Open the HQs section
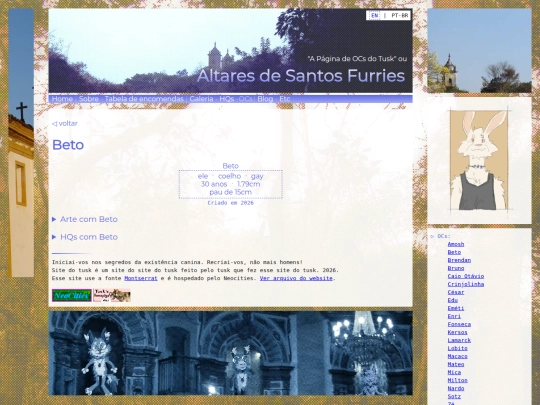 tap(227, 99)
